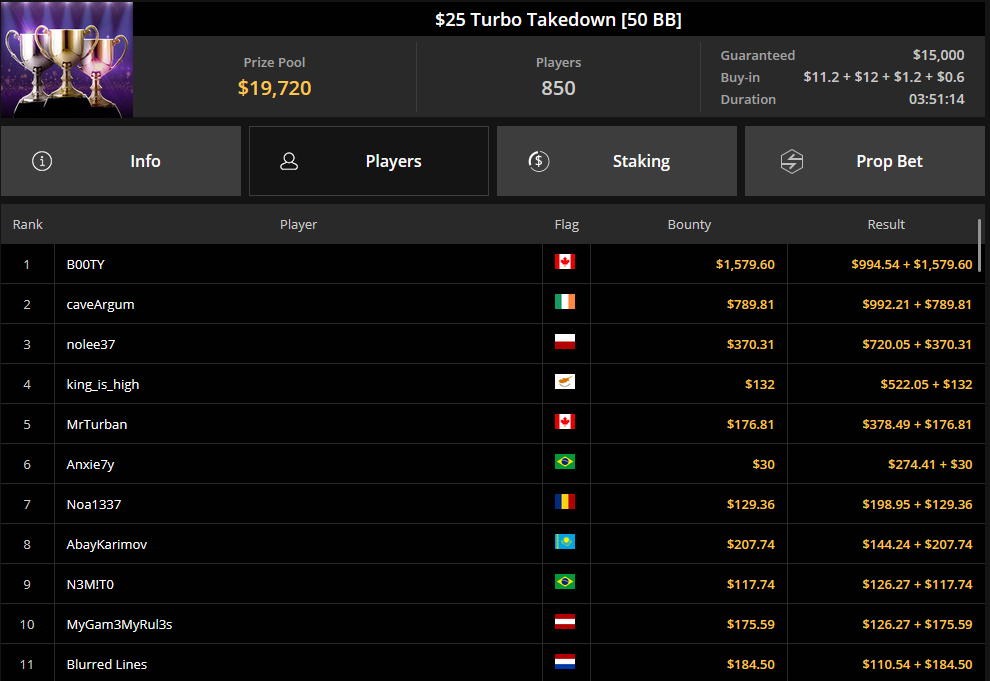This screenshot has height=681, width=990.
Task: Click the player list scrollbar
Action: (979, 246)
